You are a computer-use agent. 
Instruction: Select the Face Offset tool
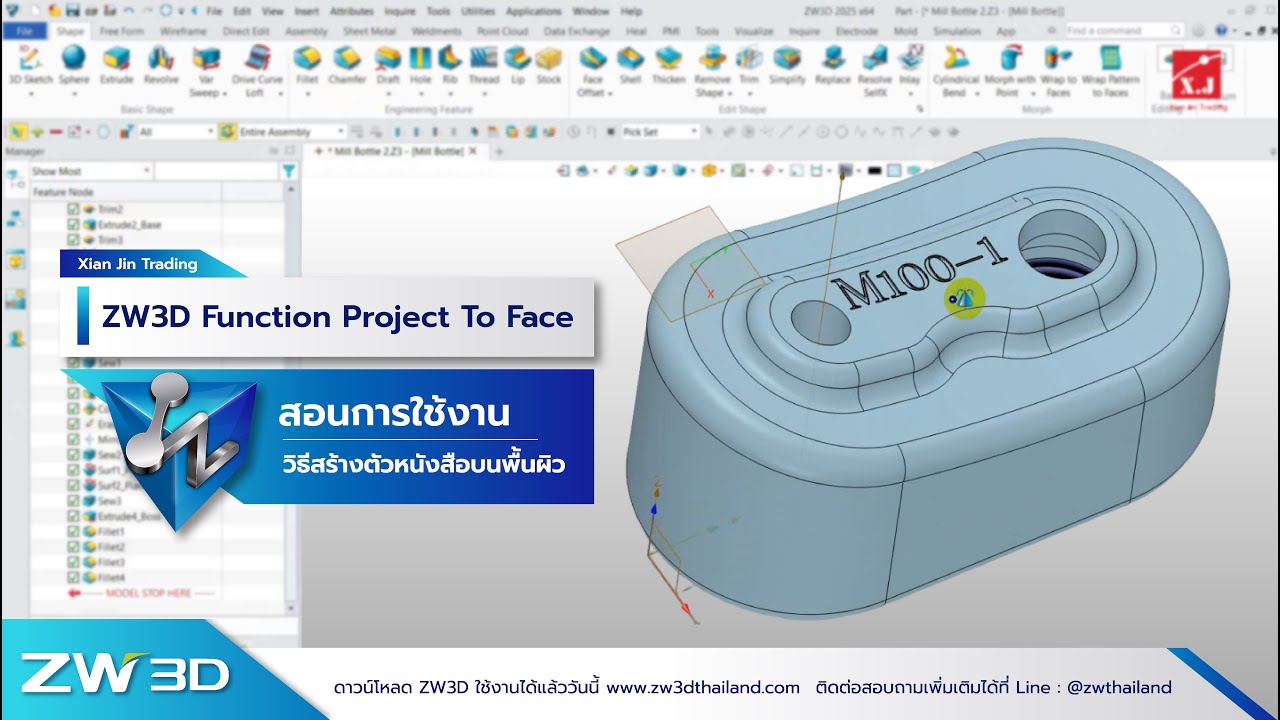[x=592, y=71]
